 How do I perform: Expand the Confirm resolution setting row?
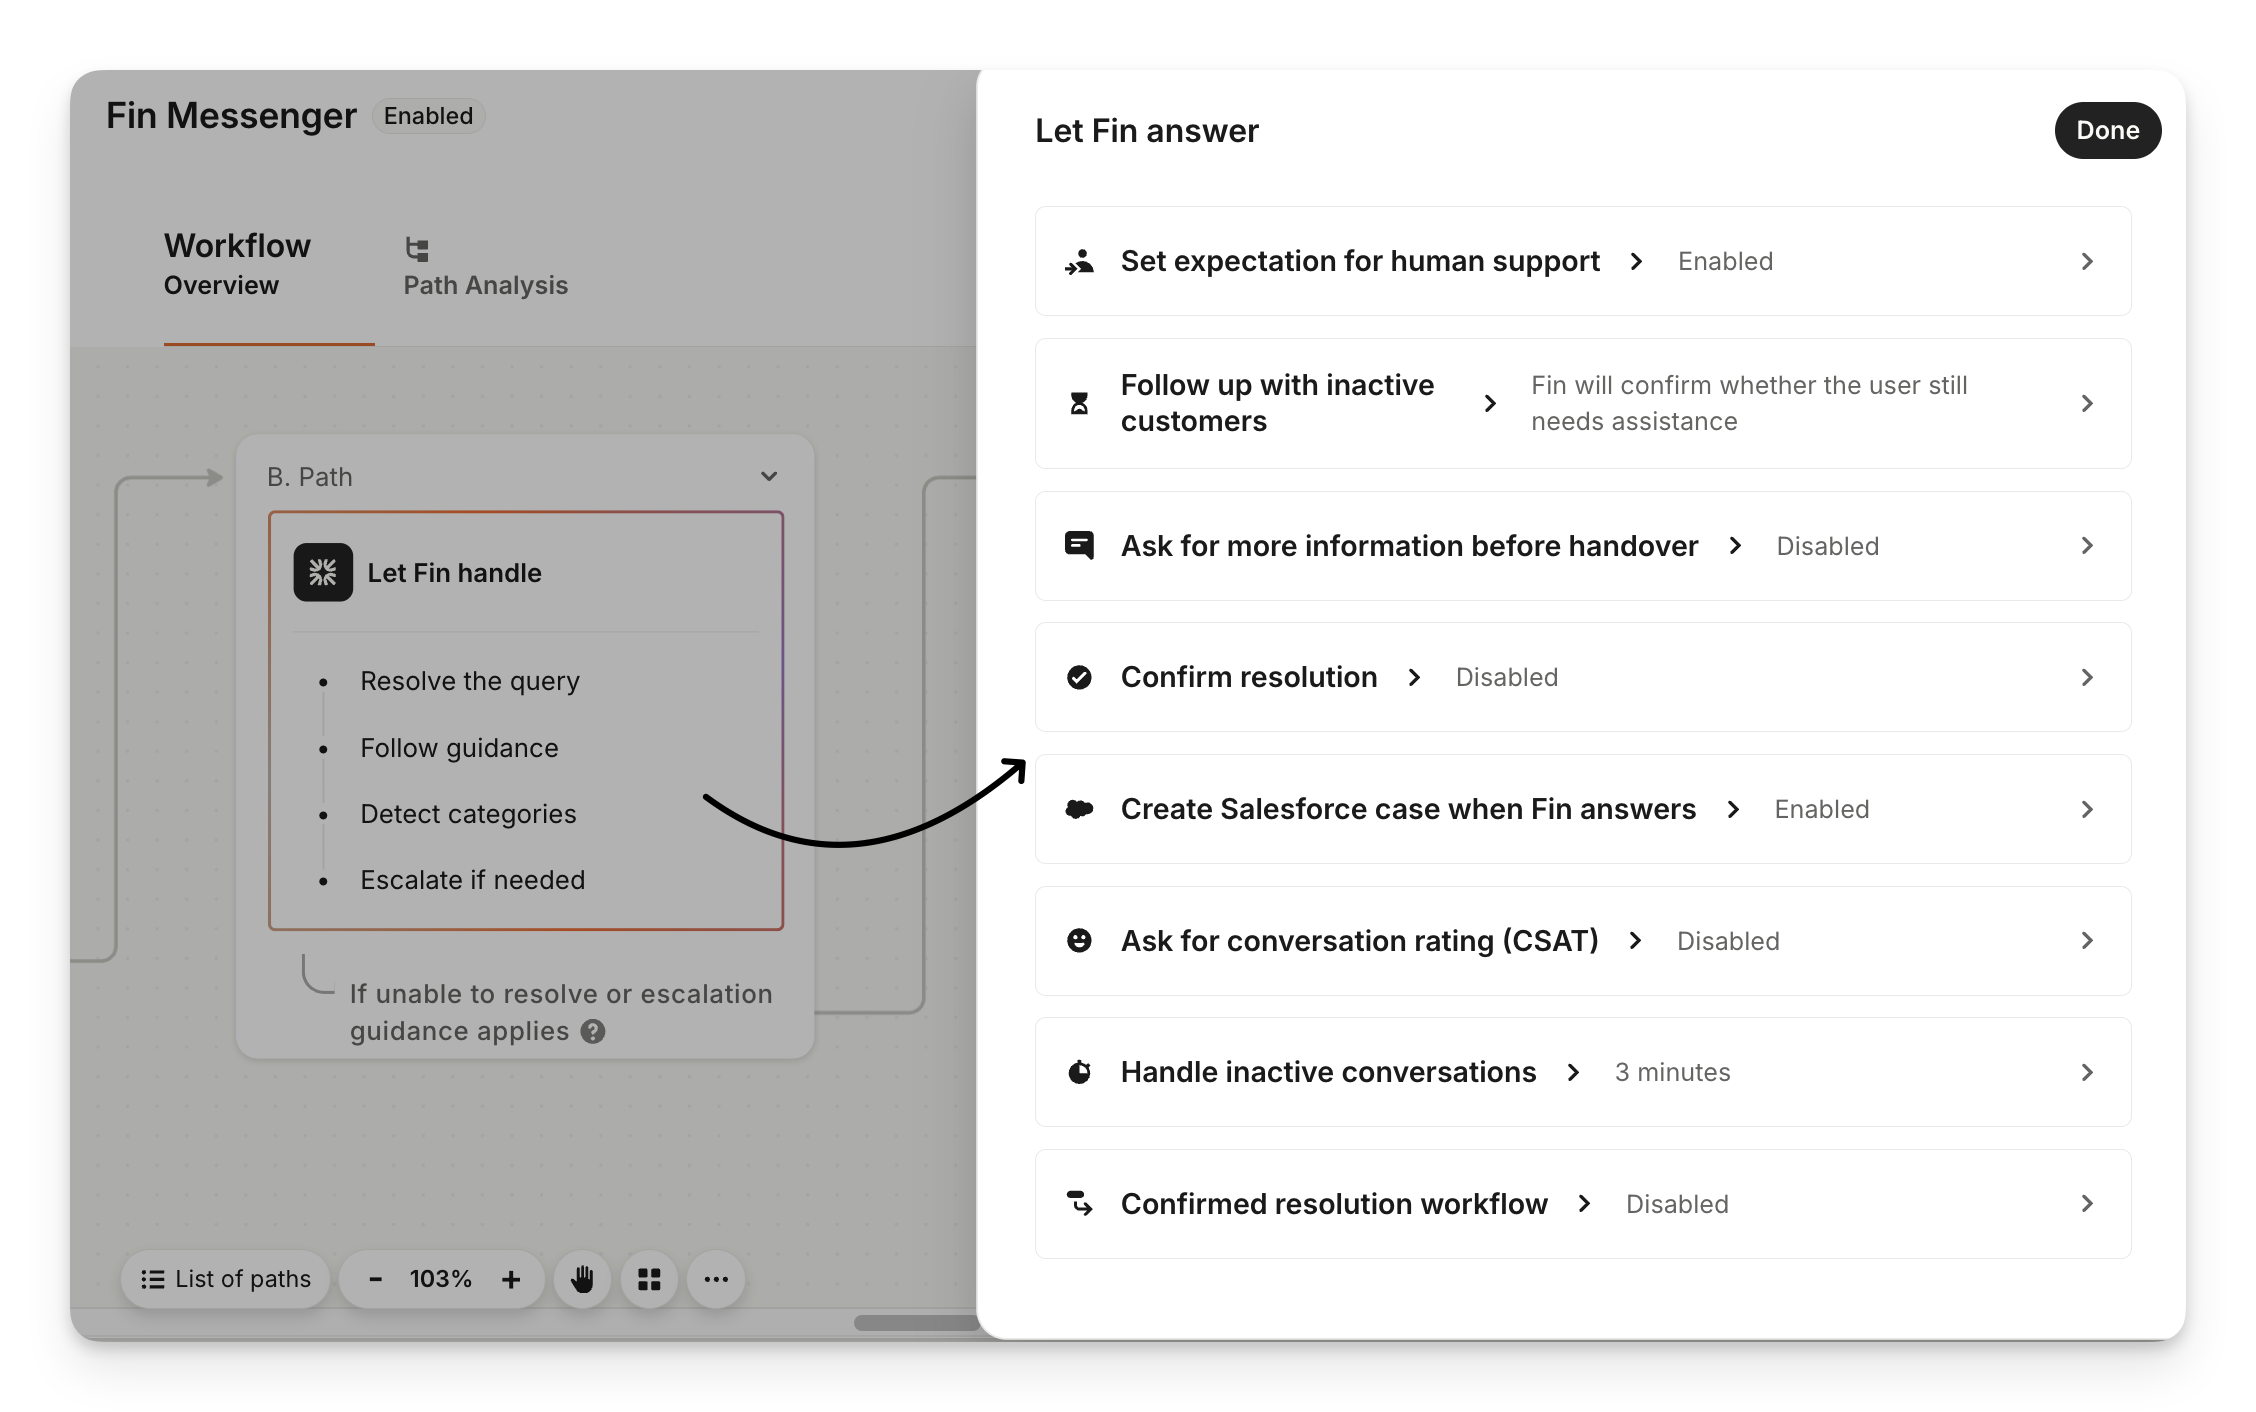tap(2087, 677)
